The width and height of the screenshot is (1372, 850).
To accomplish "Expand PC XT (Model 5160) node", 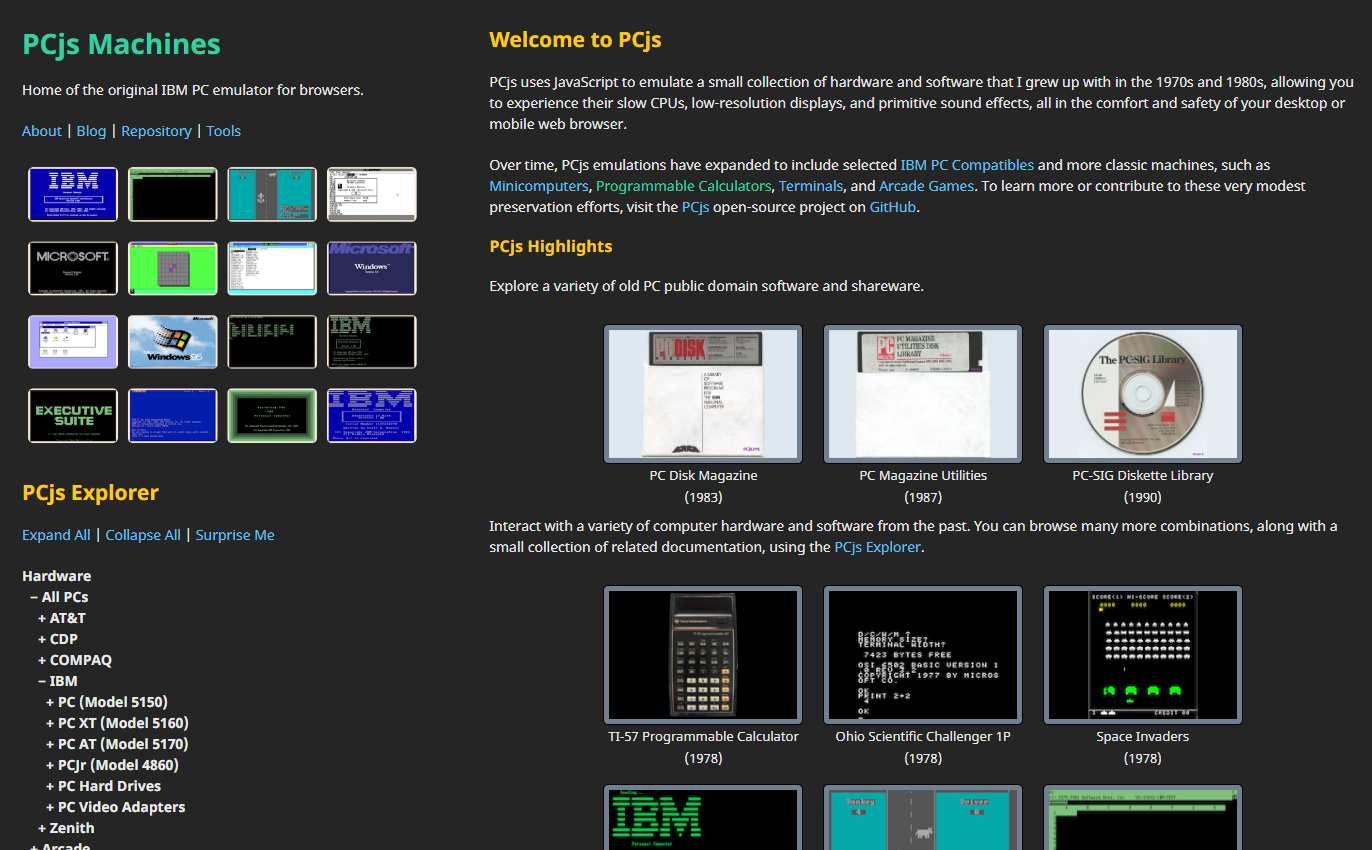I will click(117, 723).
